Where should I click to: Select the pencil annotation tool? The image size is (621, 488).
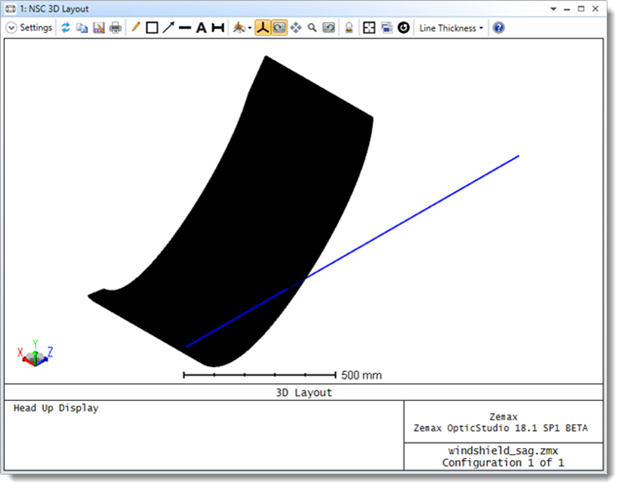click(135, 27)
